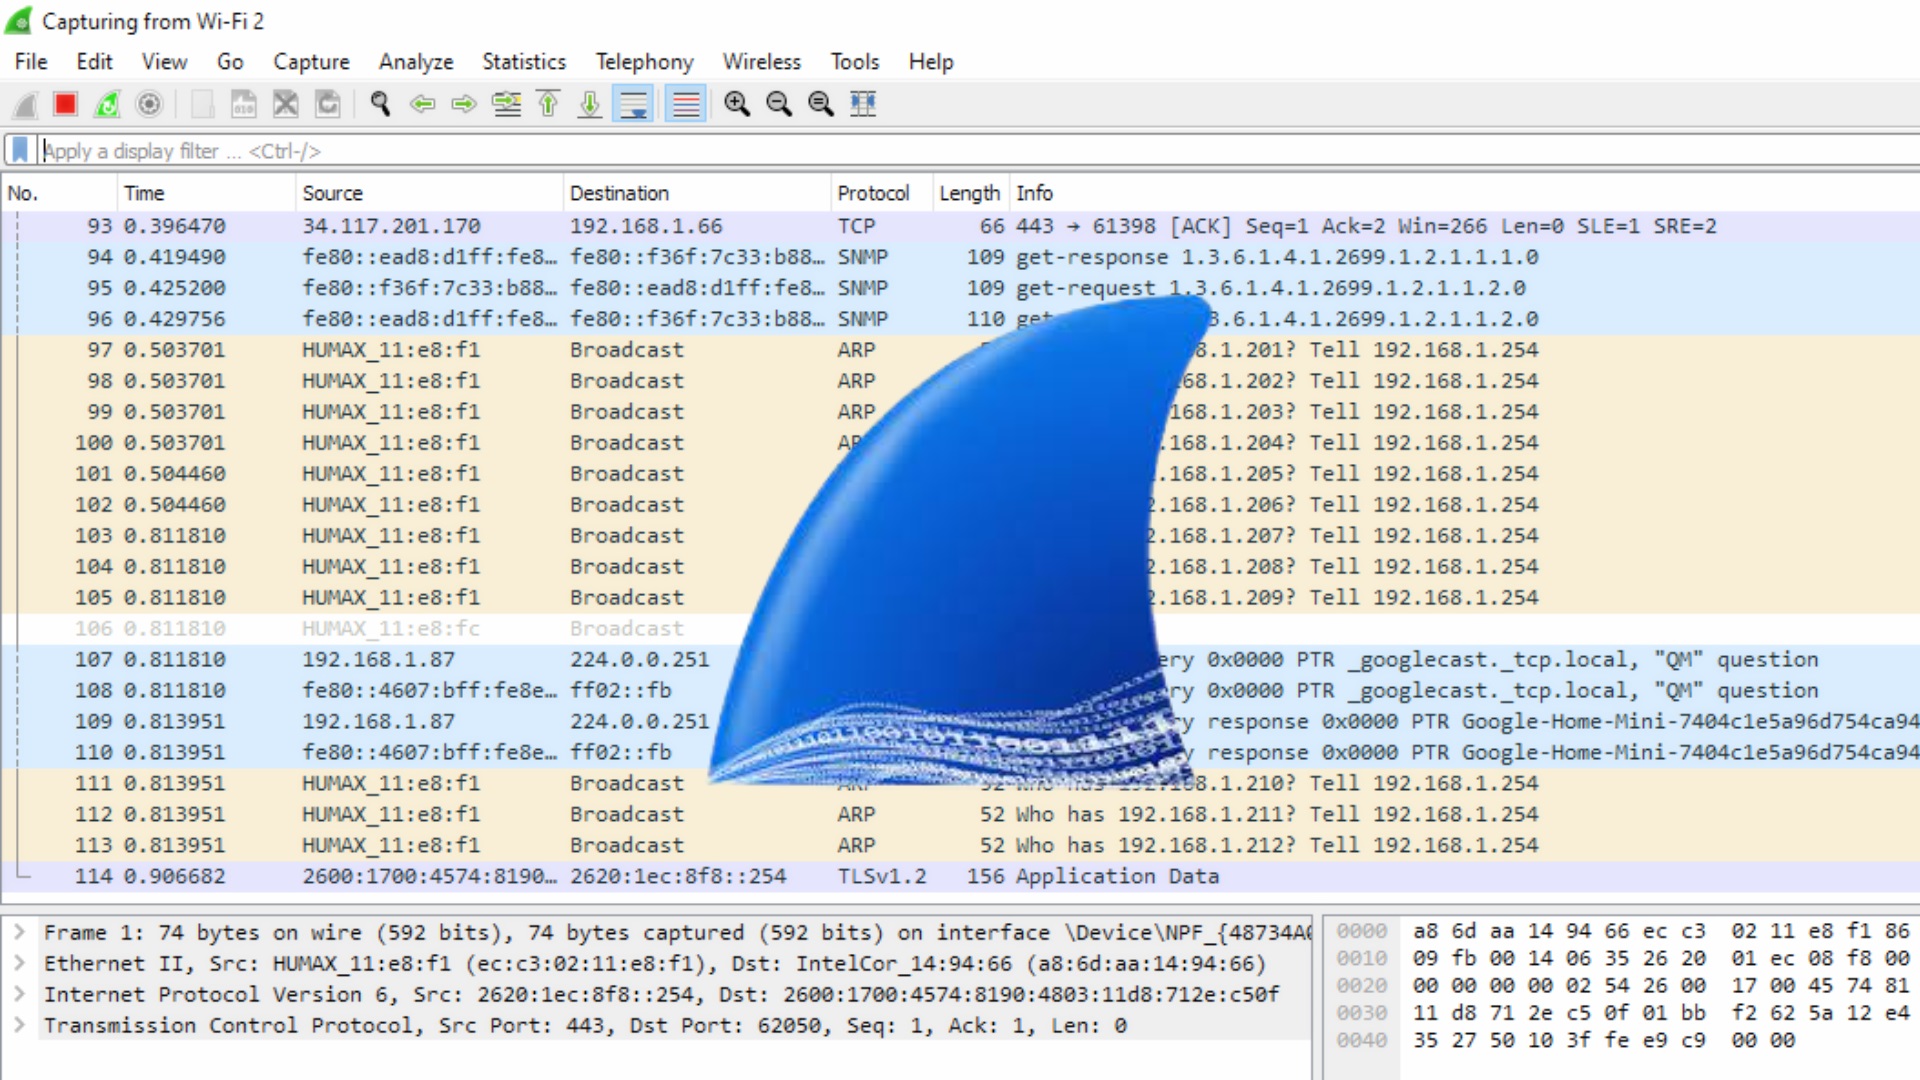Open the Statistics menu

pyautogui.click(x=523, y=62)
